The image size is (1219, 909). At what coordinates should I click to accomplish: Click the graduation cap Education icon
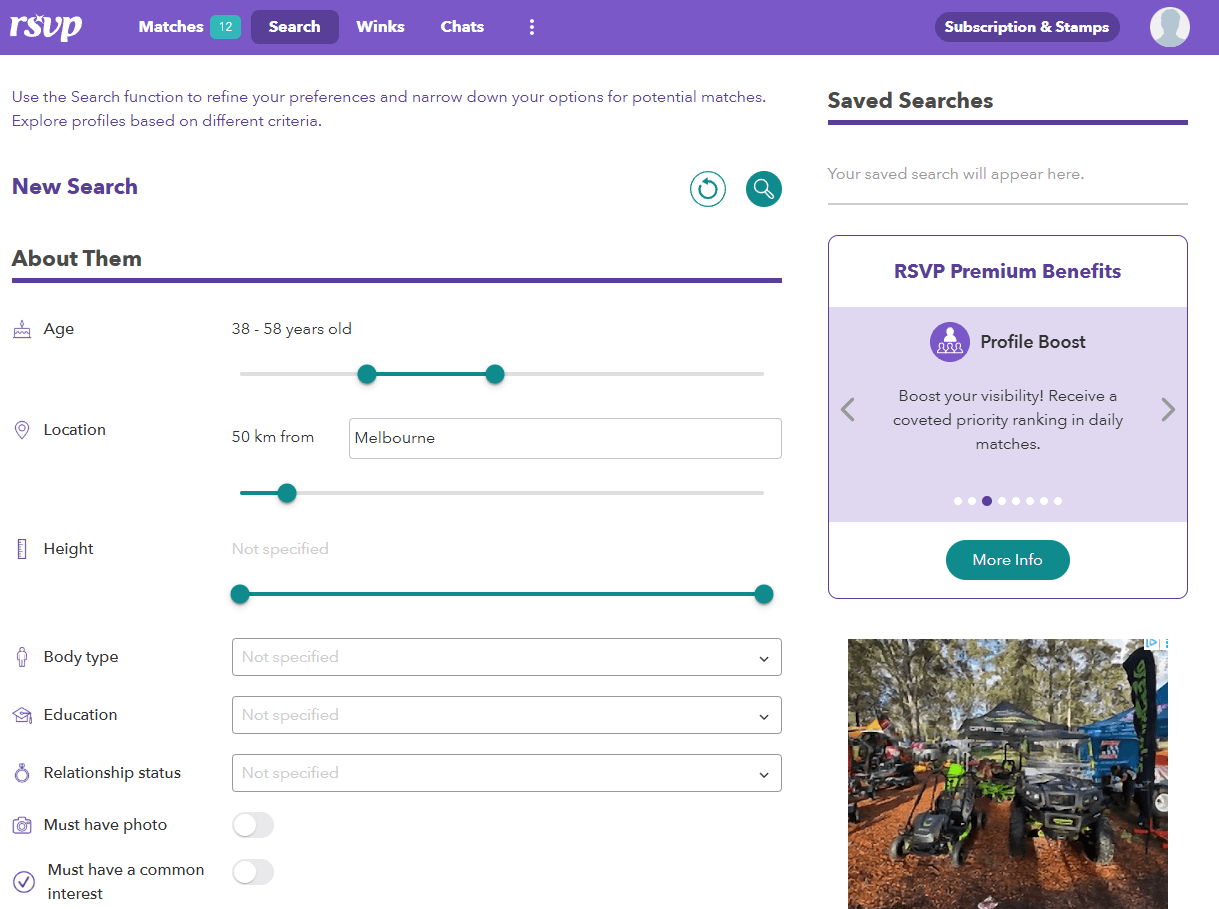point(21,714)
